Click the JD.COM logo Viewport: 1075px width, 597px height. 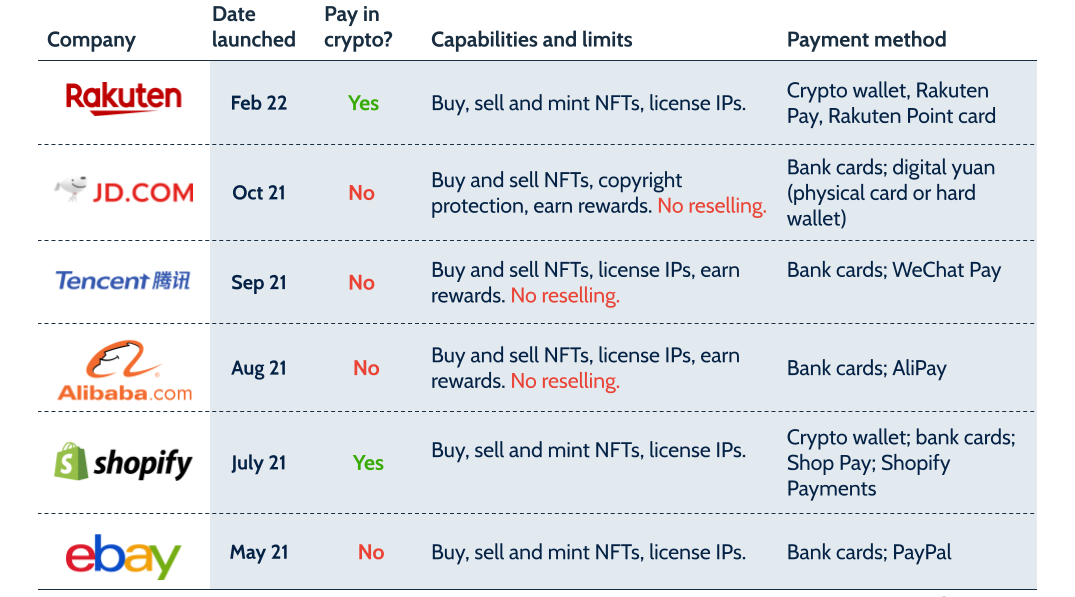(125, 190)
